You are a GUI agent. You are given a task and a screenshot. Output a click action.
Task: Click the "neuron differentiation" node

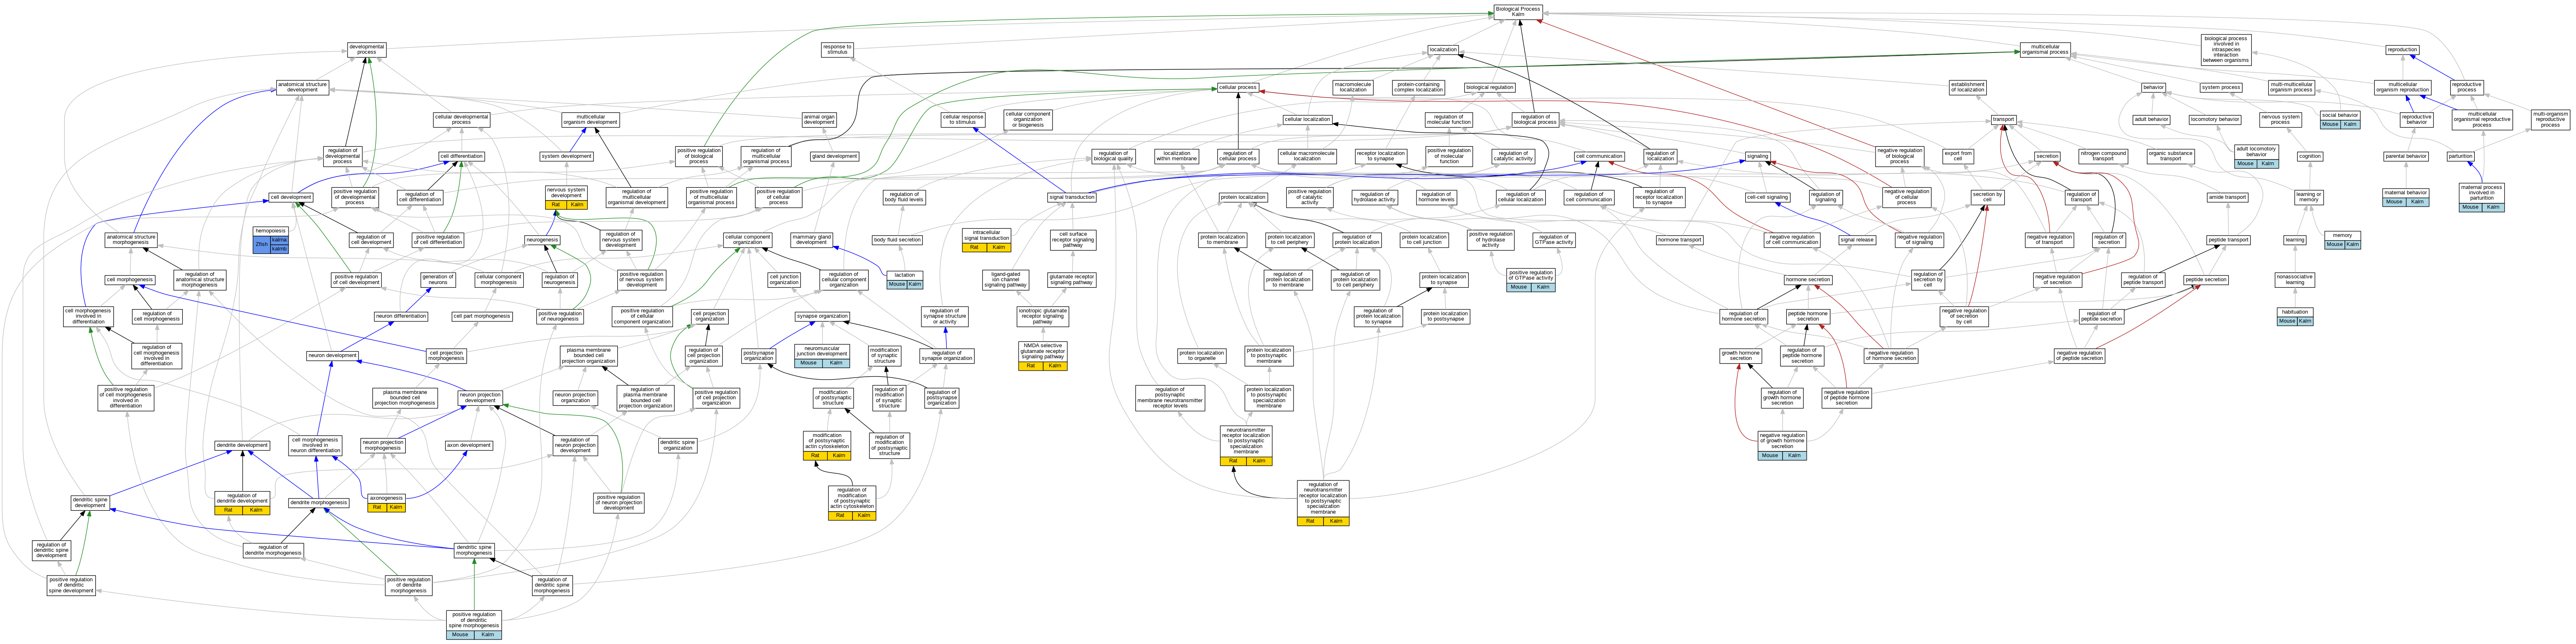[401, 316]
